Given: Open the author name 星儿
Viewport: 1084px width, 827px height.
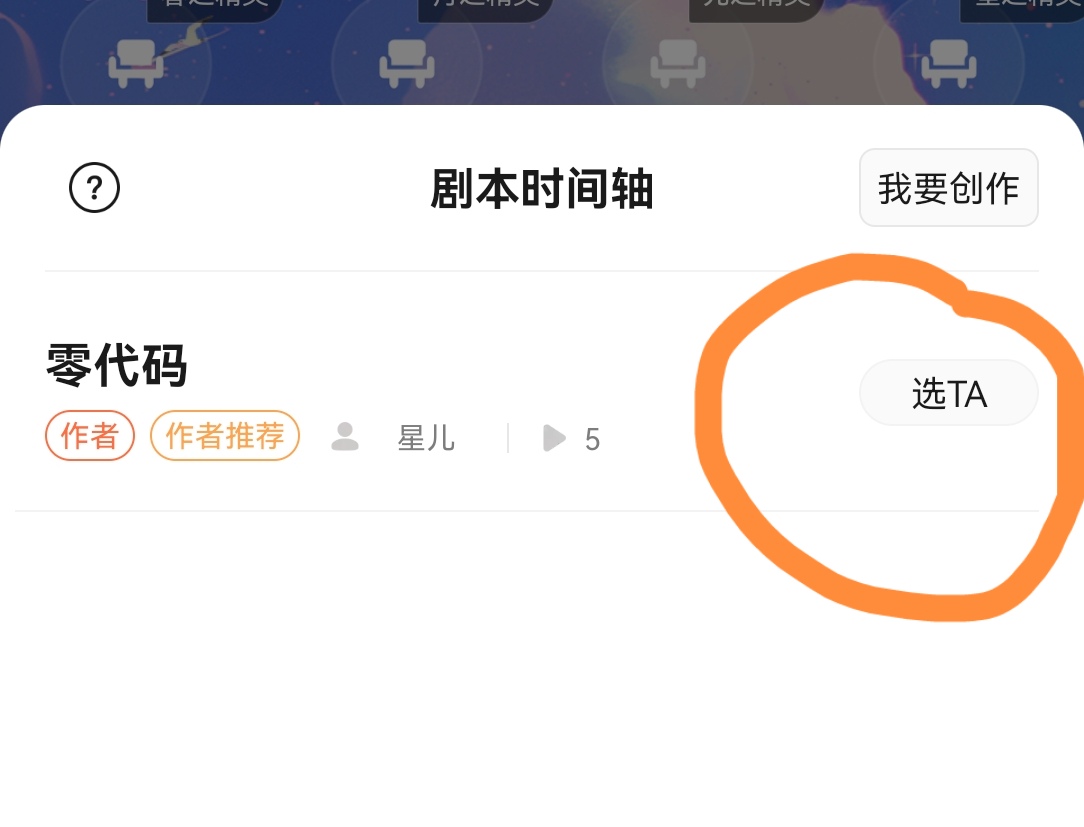Looking at the screenshot, I should click(x=426, y=438).
